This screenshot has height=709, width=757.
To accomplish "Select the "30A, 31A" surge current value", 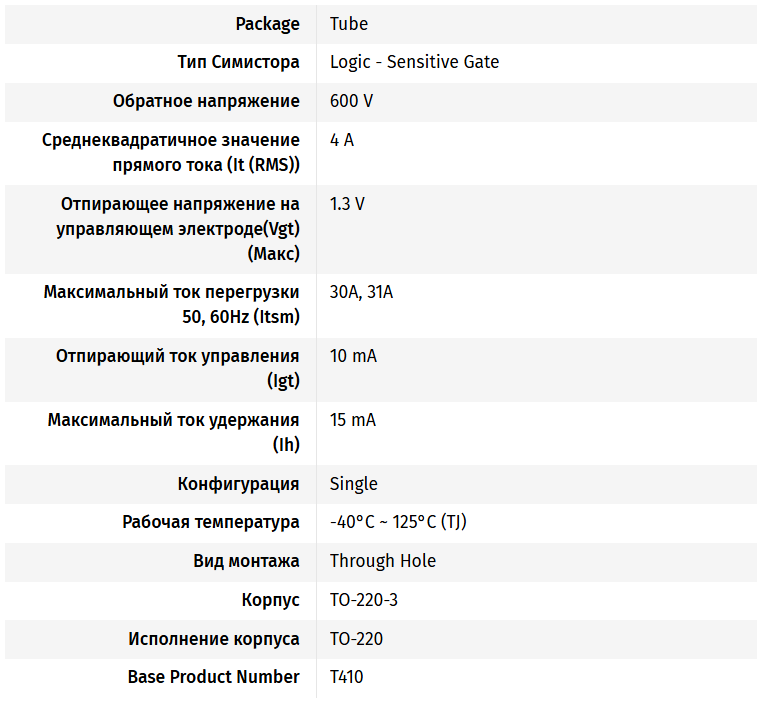I will point(361,292).
